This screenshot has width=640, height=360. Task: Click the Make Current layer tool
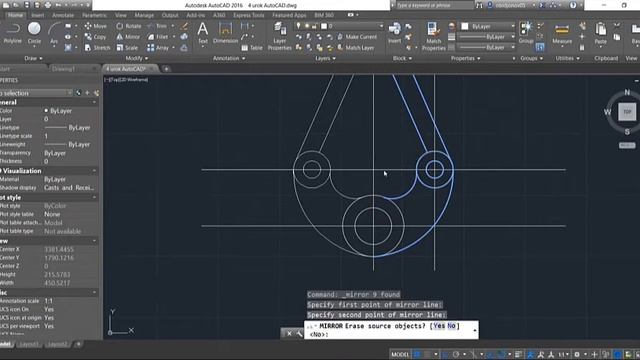tap(357, 37)
